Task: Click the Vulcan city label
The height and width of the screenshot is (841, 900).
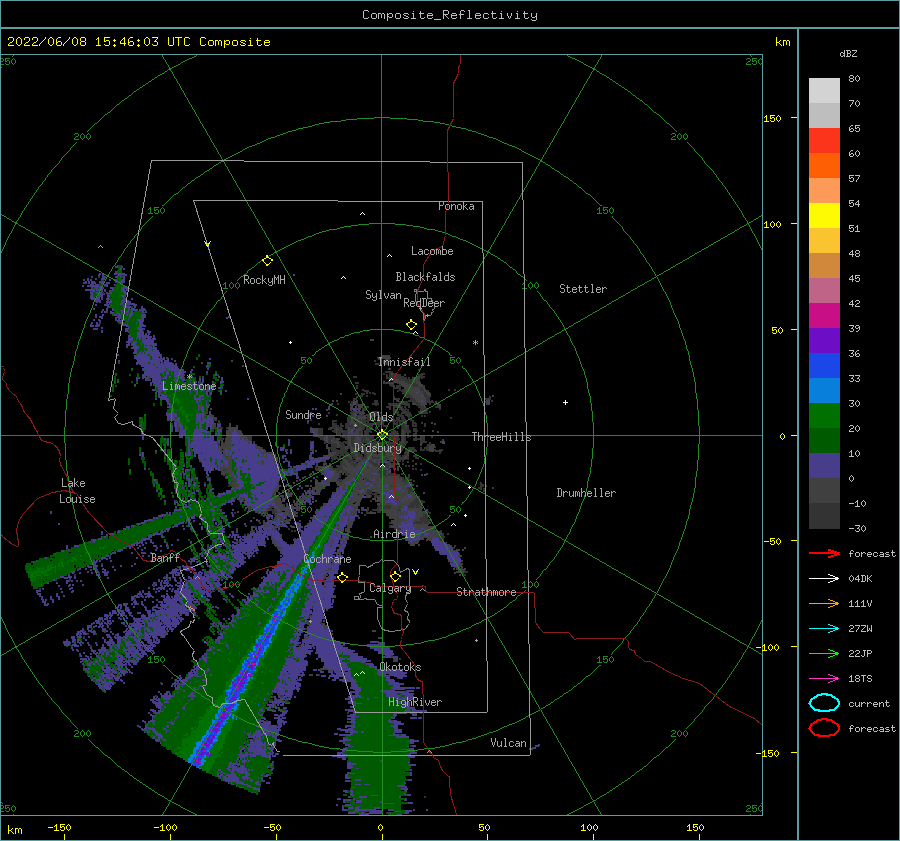Action: [x=509, y=743]
